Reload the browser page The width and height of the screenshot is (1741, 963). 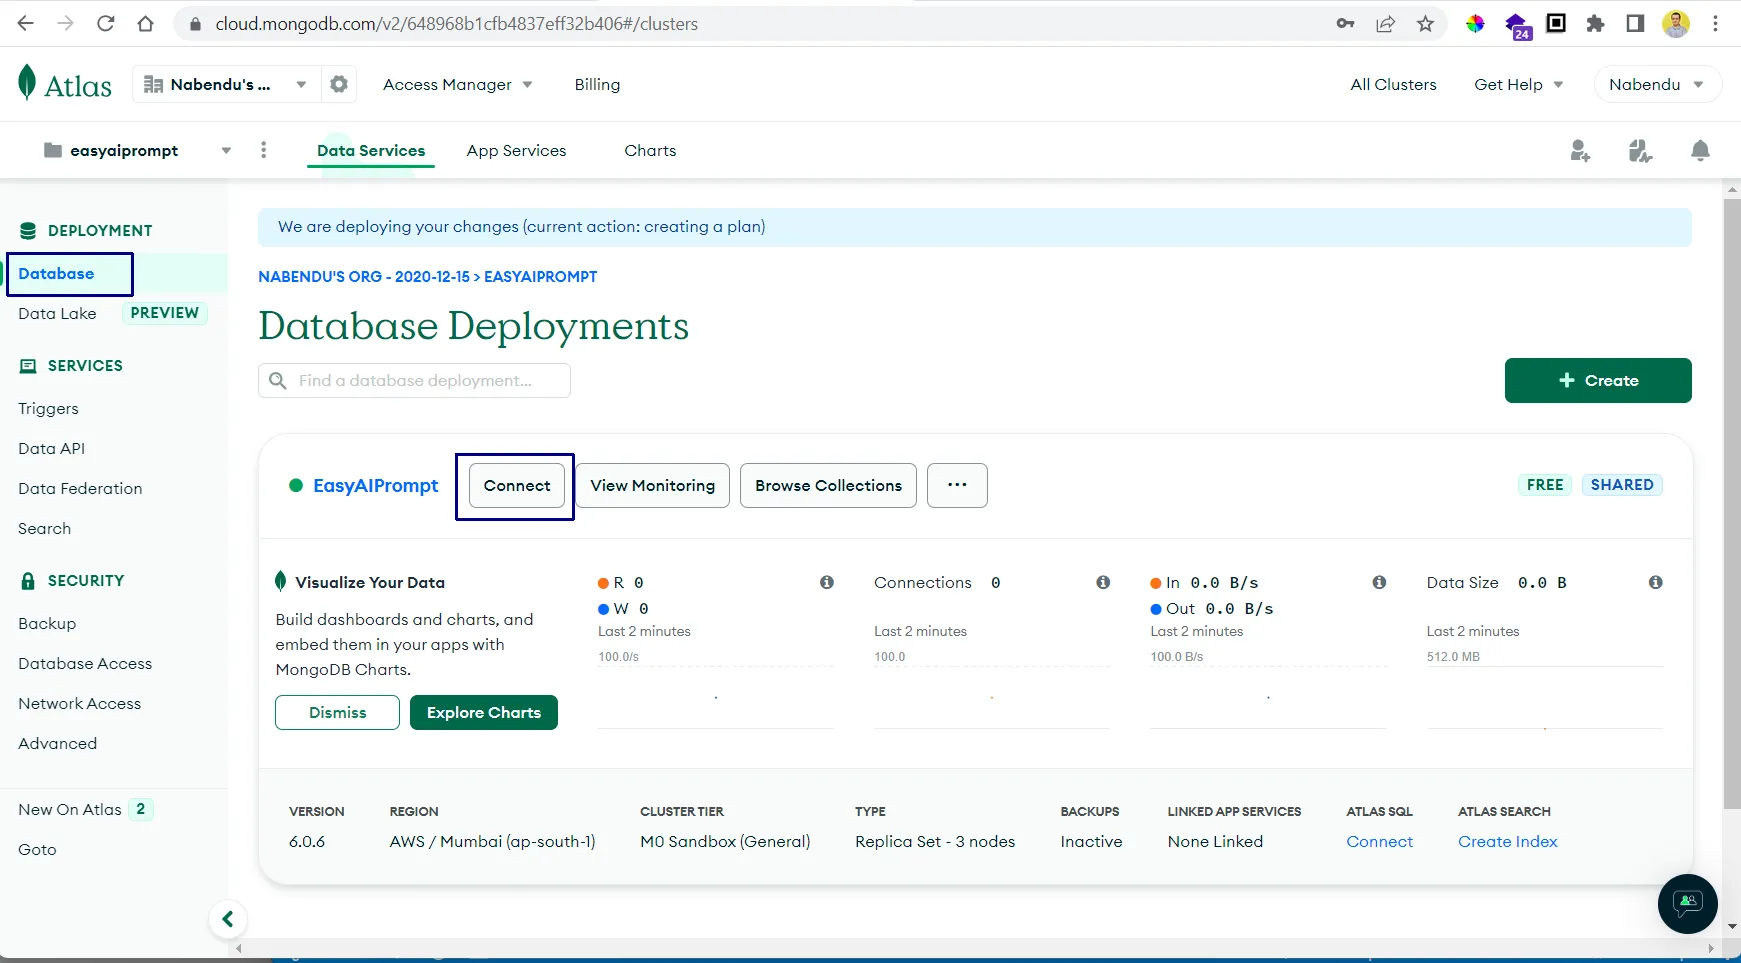tap(106, 23)
